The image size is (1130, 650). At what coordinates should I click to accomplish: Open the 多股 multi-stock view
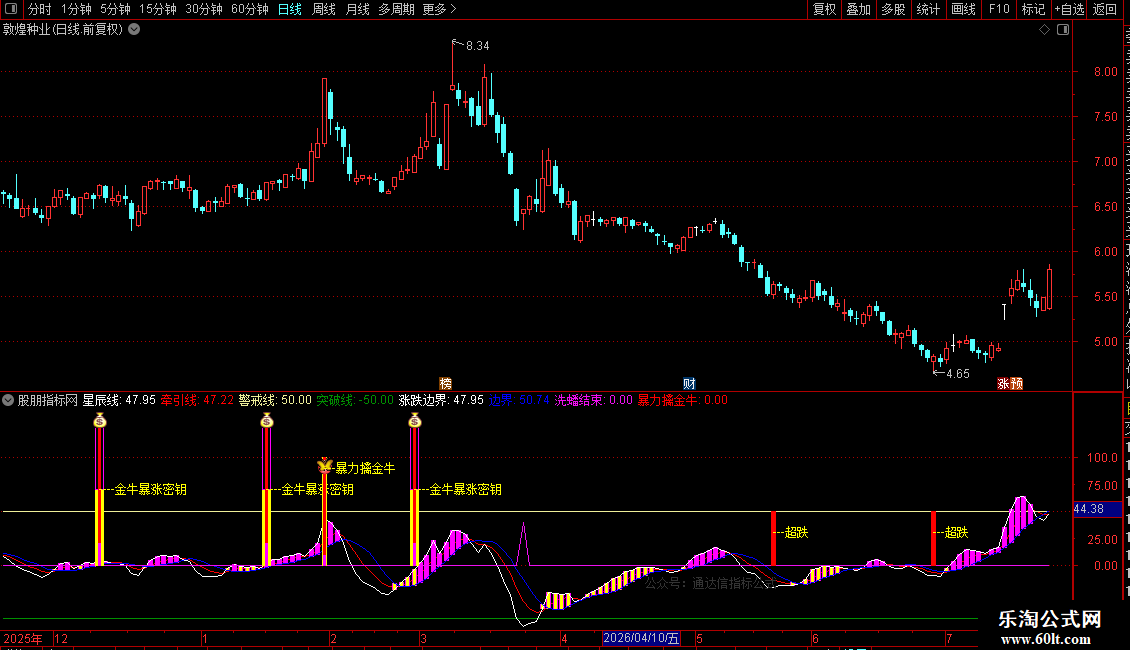click(x=893, y=9)
